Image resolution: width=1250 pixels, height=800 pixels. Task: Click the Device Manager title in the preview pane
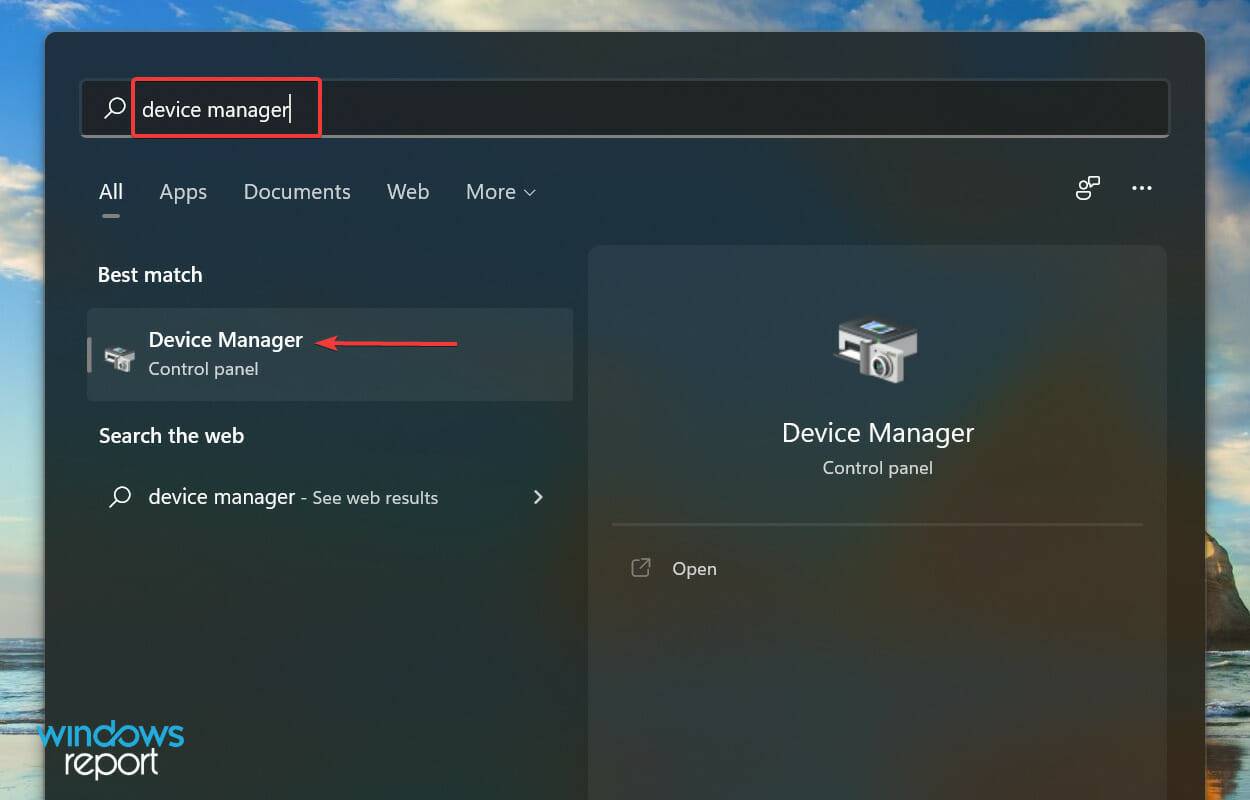coord(877,432)
